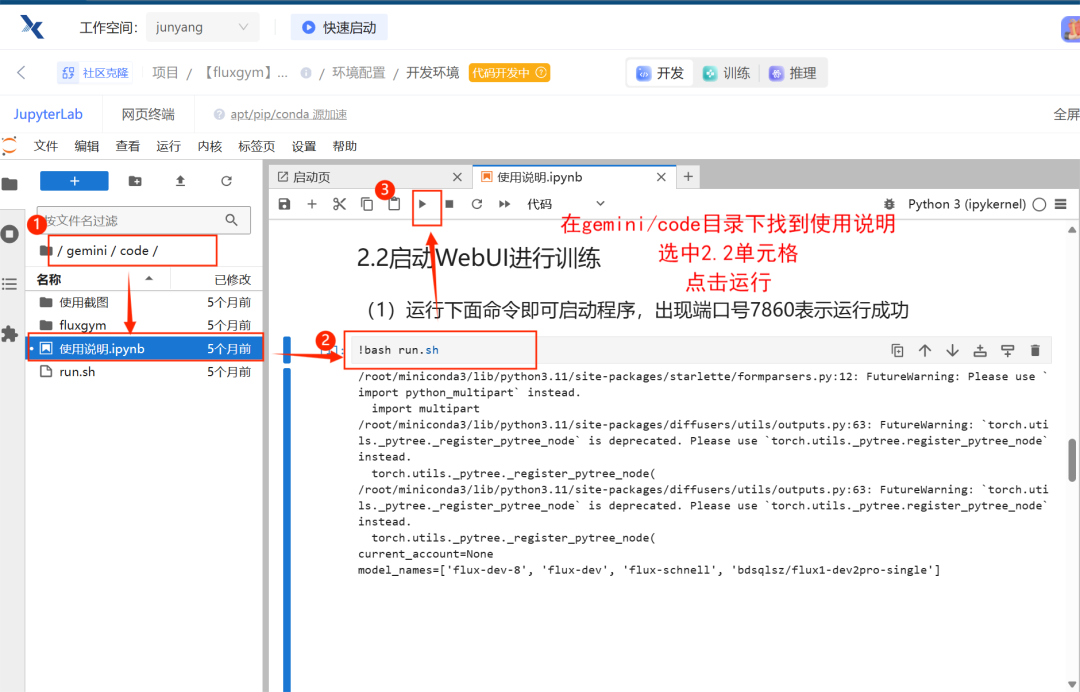
Task: Click the file name filter input field
Action: click(x=143, y=220)
